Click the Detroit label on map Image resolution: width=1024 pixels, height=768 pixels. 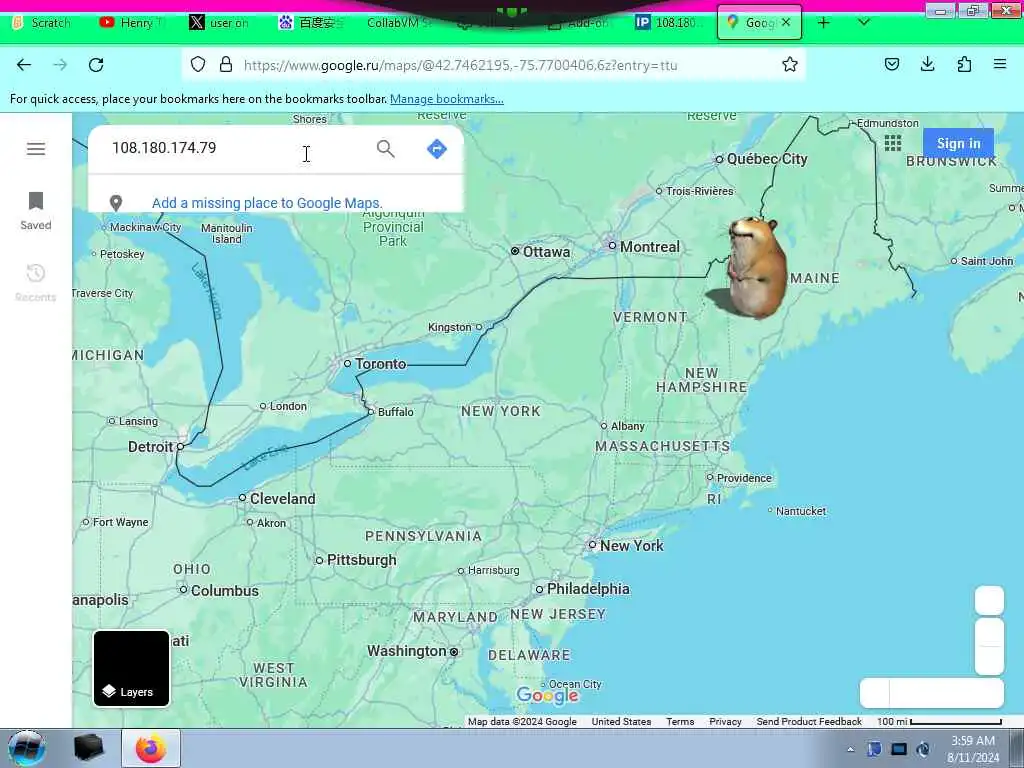[x=150, y=447]
